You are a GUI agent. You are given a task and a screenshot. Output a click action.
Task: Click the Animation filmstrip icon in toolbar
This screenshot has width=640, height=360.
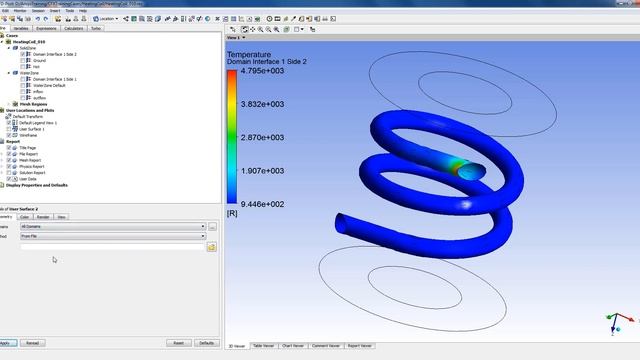click(277, 19)
